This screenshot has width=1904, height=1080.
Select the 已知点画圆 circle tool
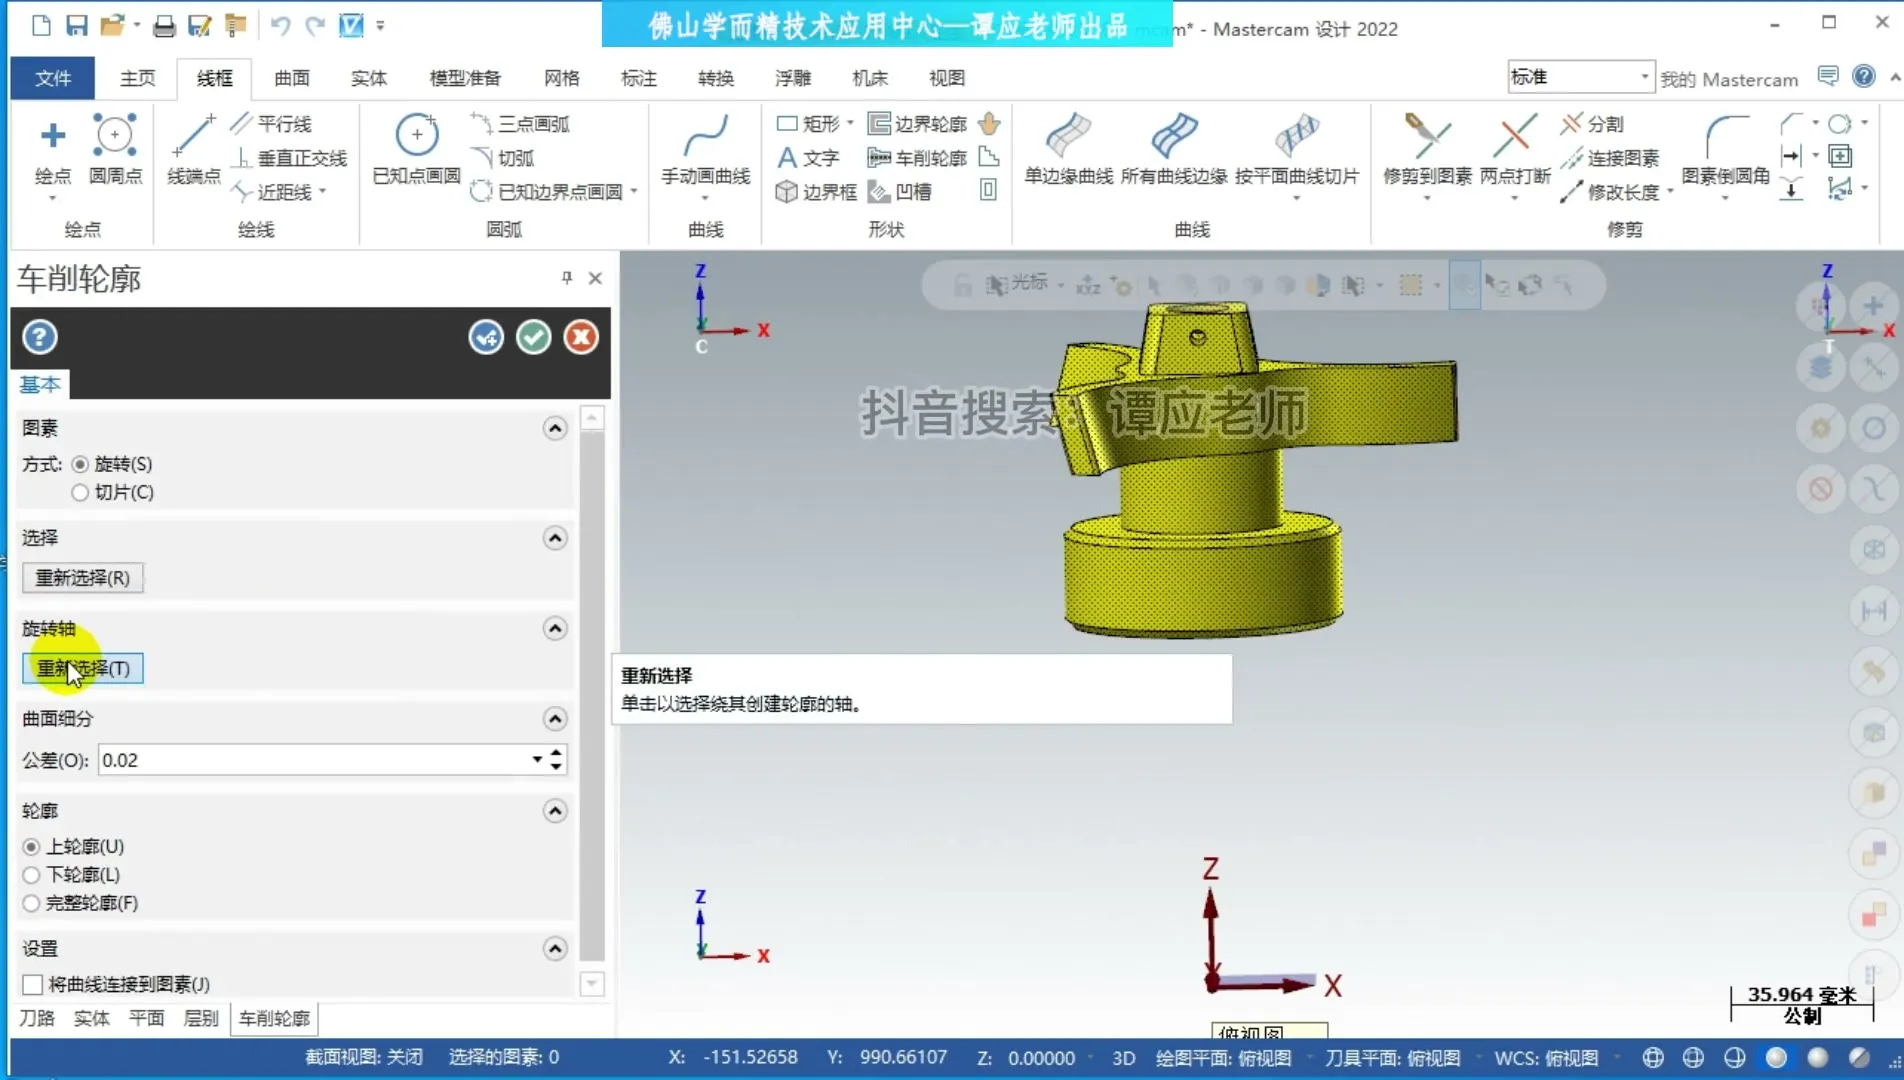(416, 150)
